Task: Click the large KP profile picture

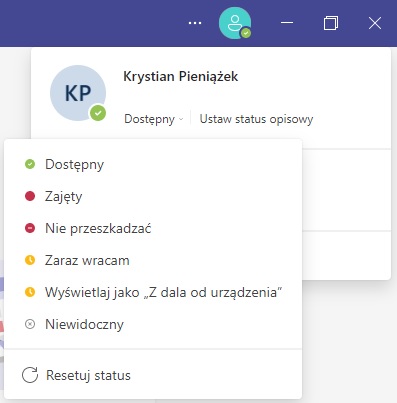Action: tap(78, 93)
